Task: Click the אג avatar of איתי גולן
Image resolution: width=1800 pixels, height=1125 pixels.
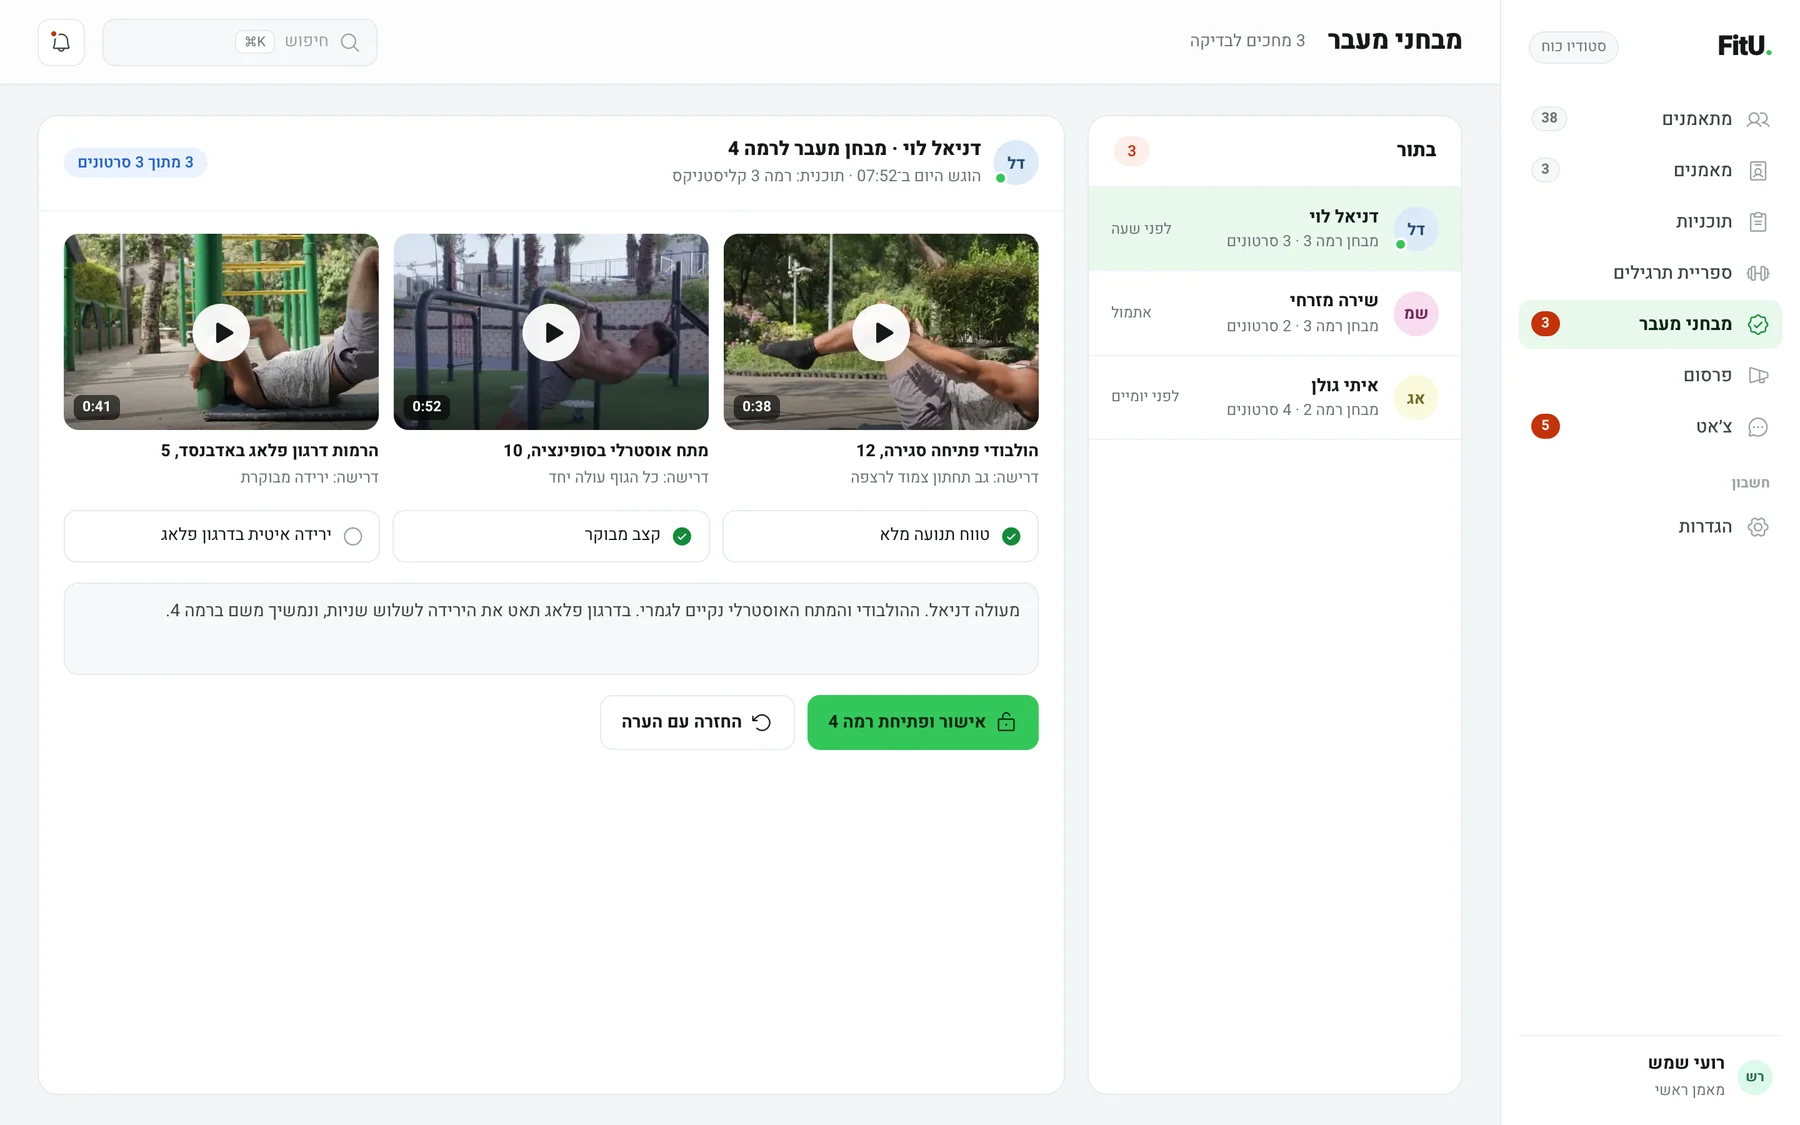Action: point(1416,398)
